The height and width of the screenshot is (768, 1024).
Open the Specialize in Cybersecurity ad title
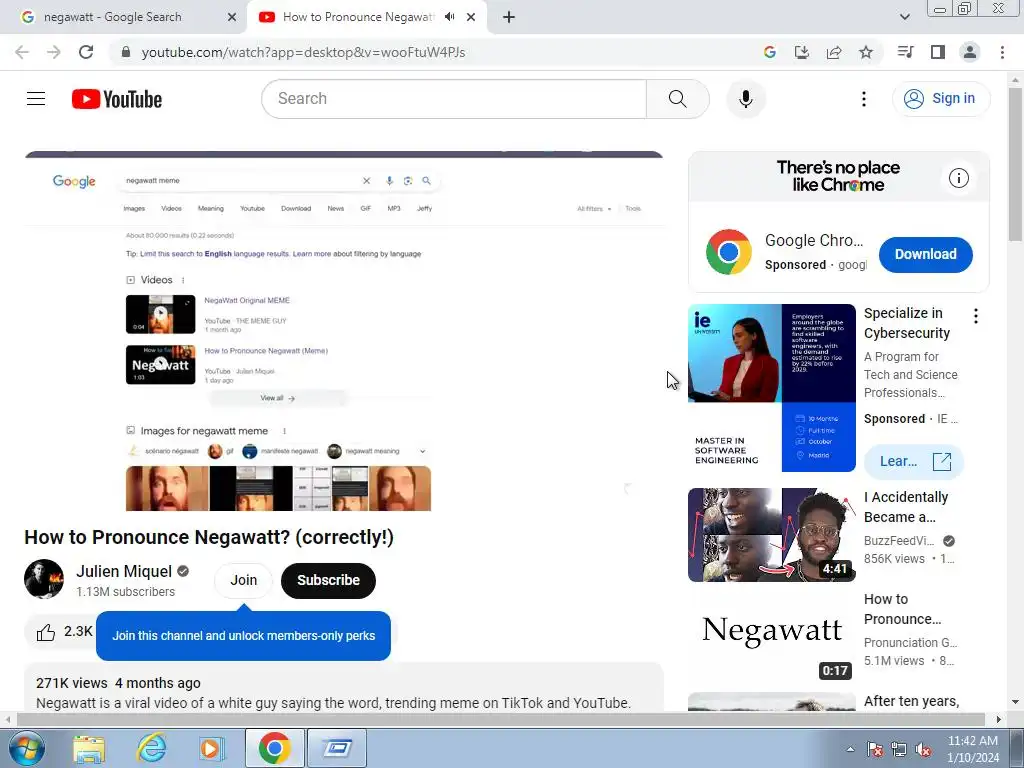point(906,323)
